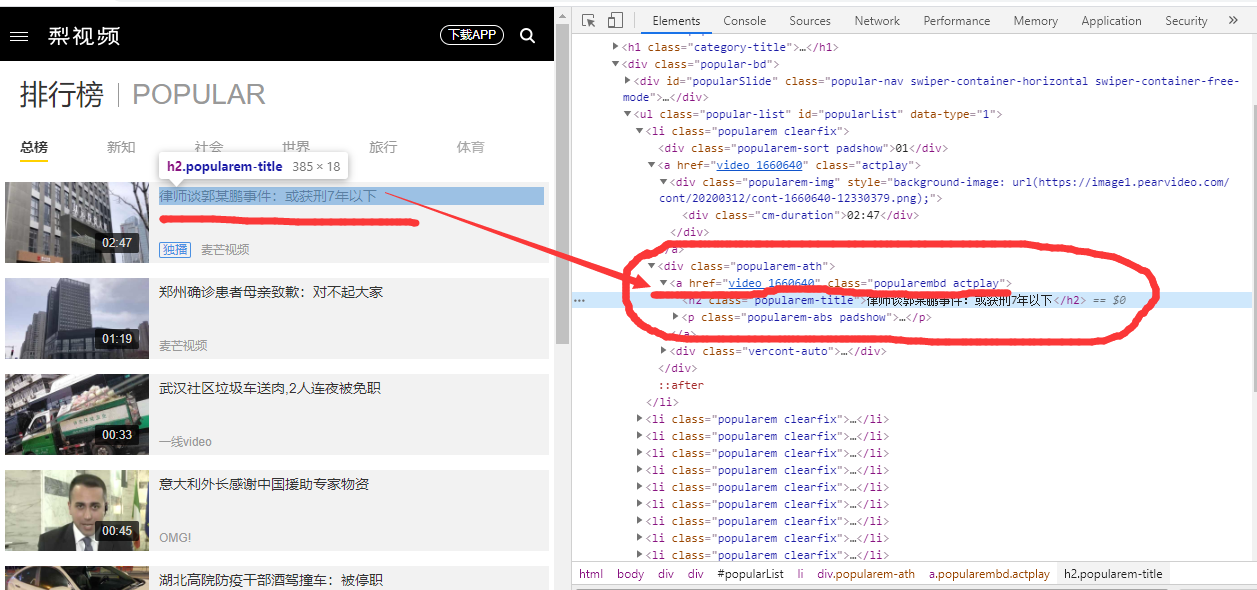Select li in the breadcrumb bar
Viewport: 1257px width, 590px height.
coord(800,574)
